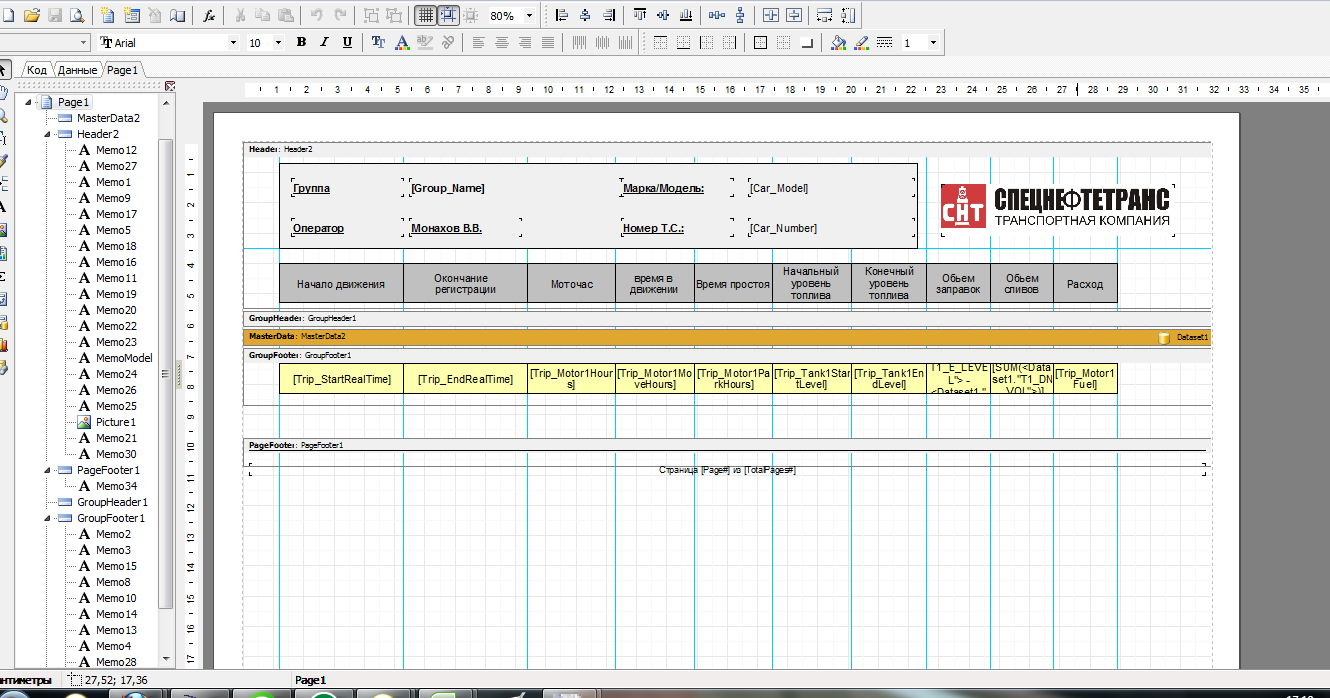Click the Fit to Grid icon
This screenshot has width=1330, height=698.
(471, 16)
